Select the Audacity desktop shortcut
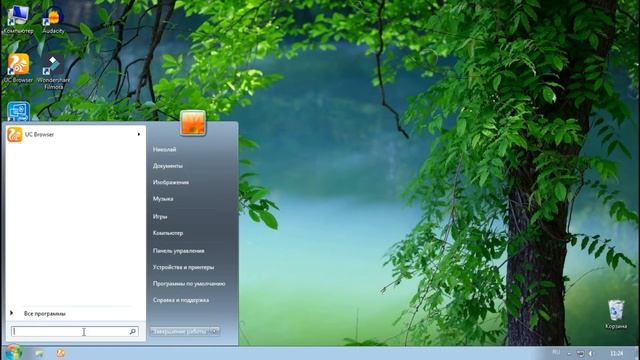 (x=53, y=20)
